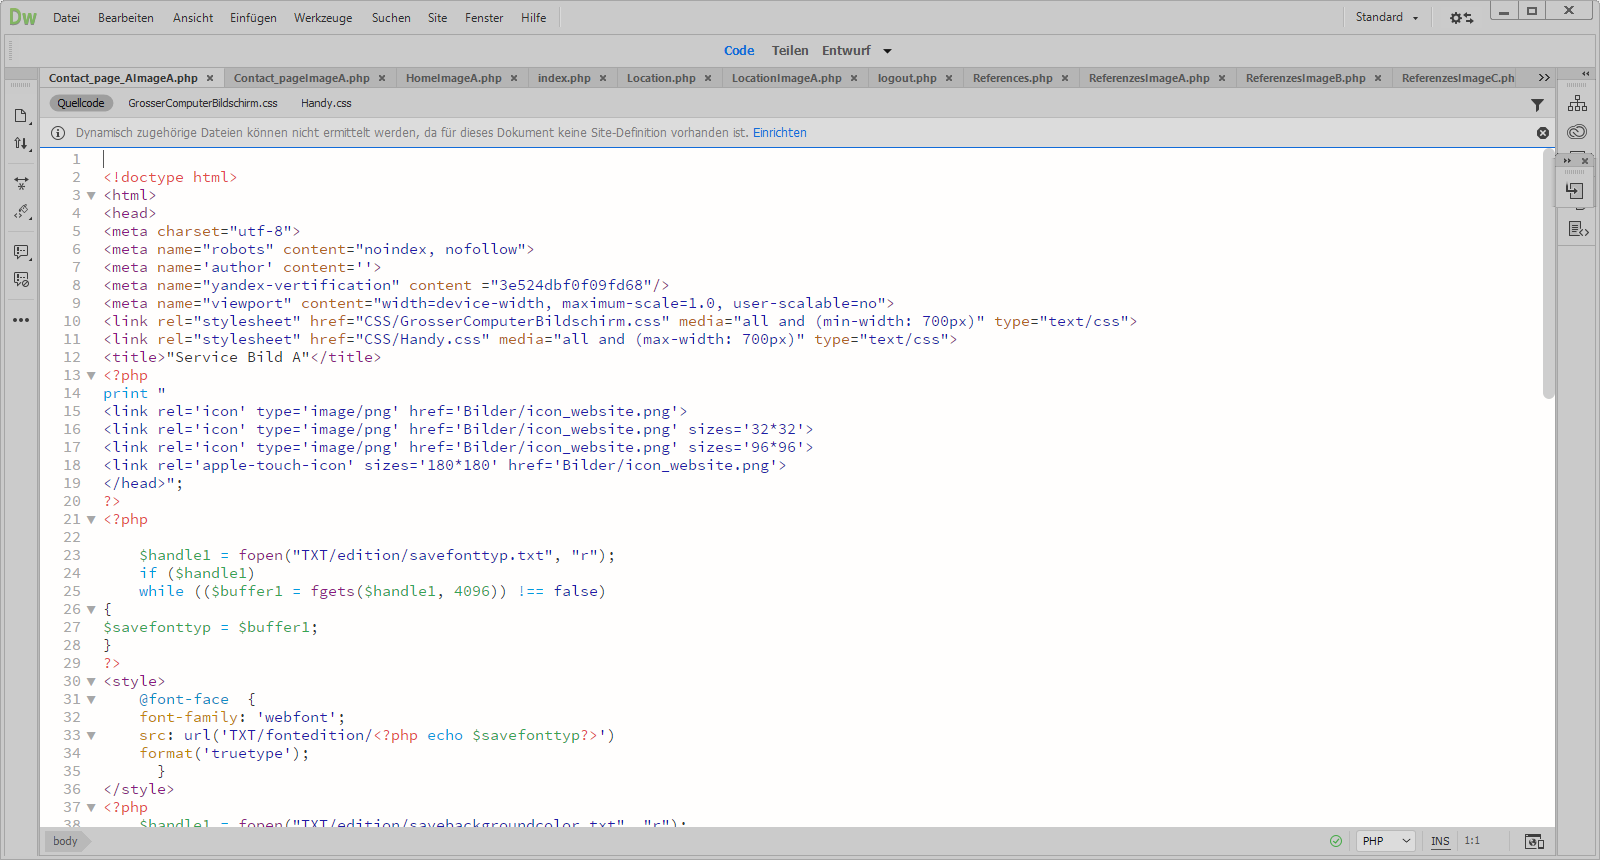The height and width of the screenshot is (860, 1600).
Task: Open the Creative Cloud Libraries icon
Action: coord(1577,132)
